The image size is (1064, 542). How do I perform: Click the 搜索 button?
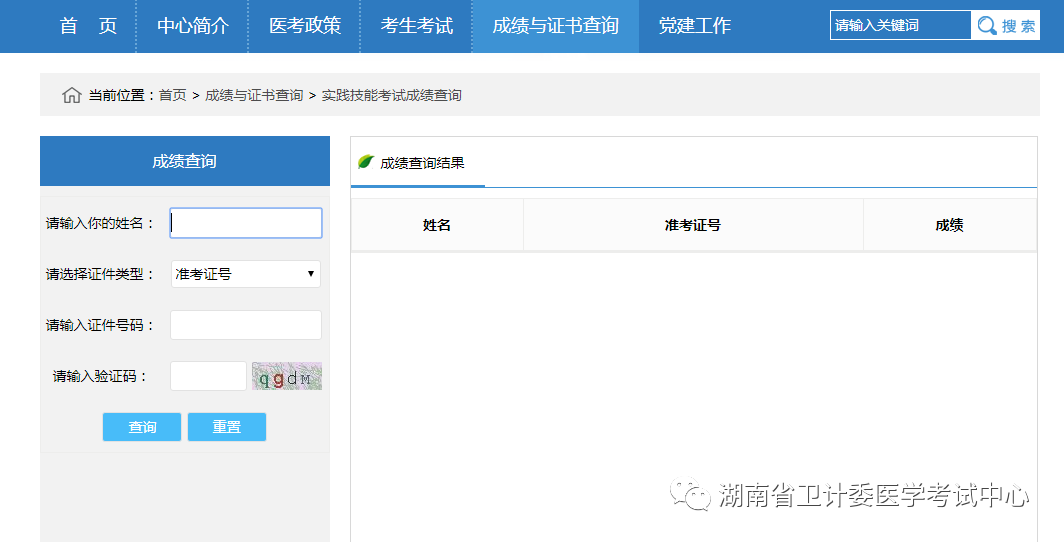click(1006, 26)
